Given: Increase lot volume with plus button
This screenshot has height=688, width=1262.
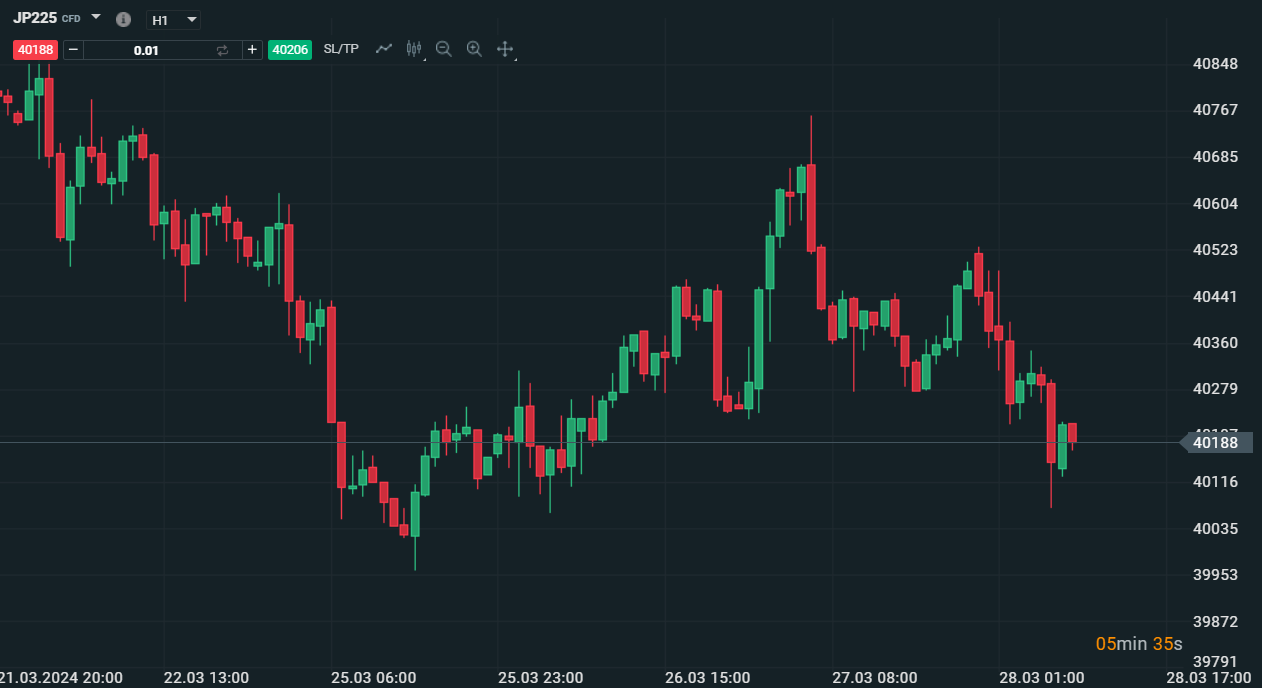Looking at the screenshot, I should pos(252,49).
